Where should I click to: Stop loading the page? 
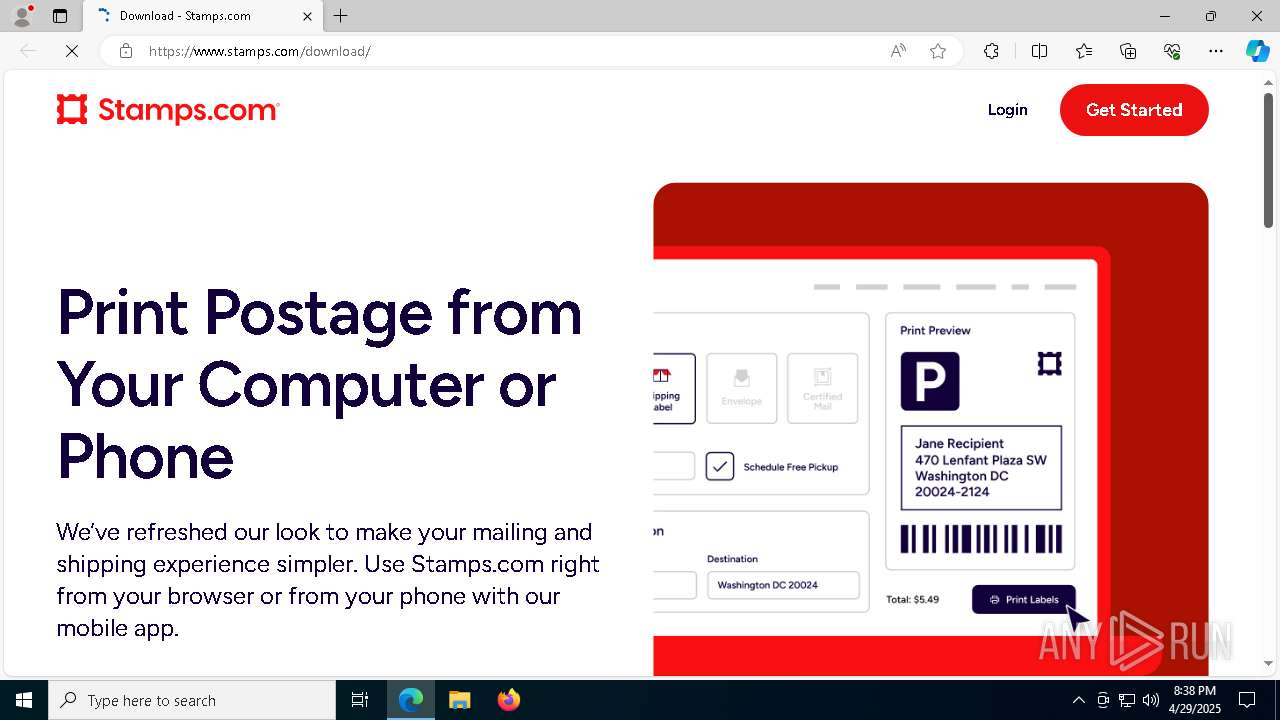pos(72,51)
